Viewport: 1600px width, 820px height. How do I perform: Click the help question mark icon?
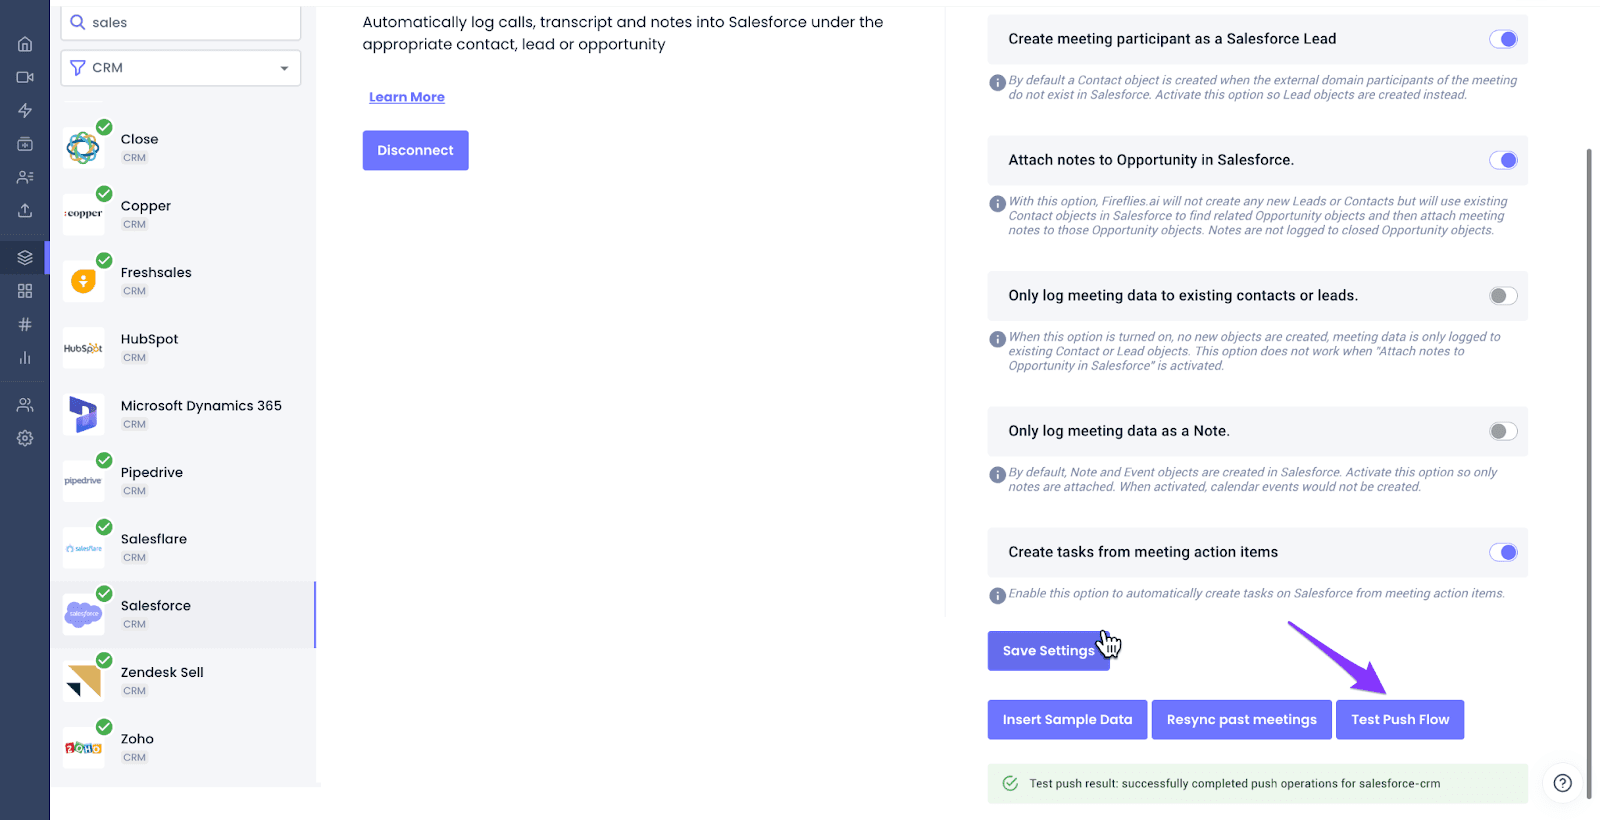[1563, 783]
